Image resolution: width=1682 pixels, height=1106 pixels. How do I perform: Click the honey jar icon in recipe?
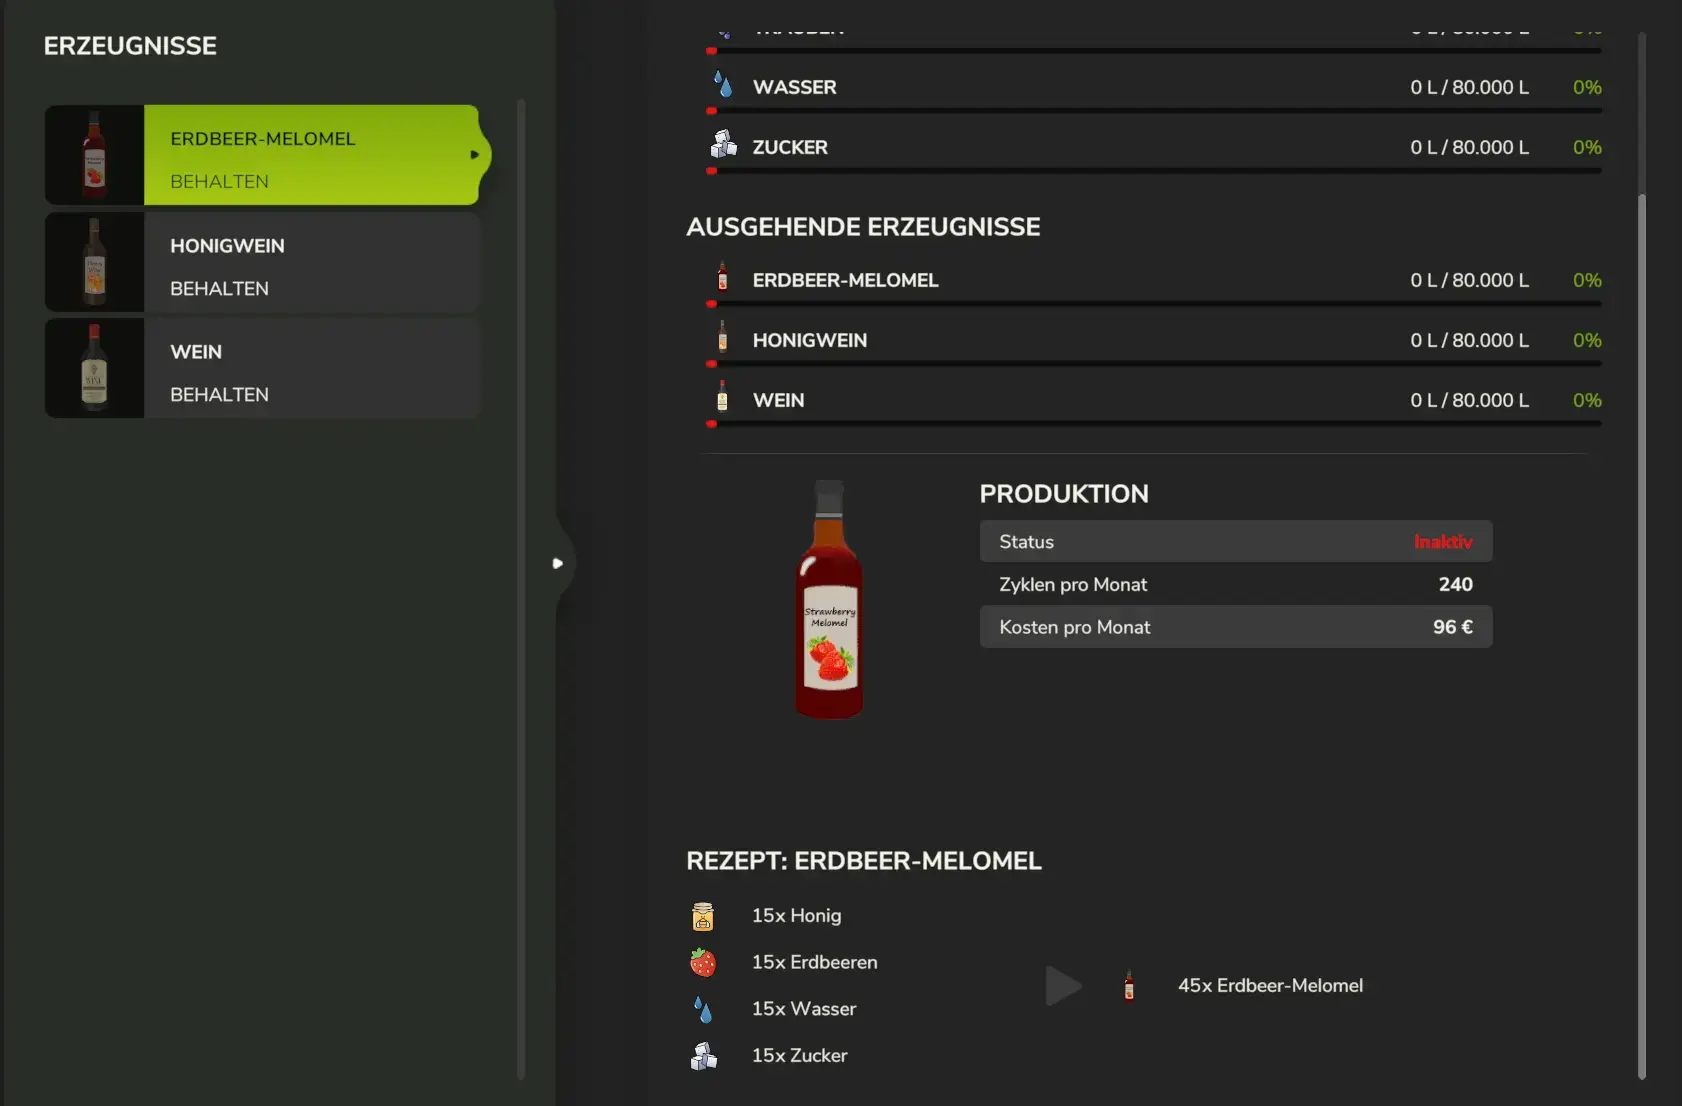tap(703, 916)
